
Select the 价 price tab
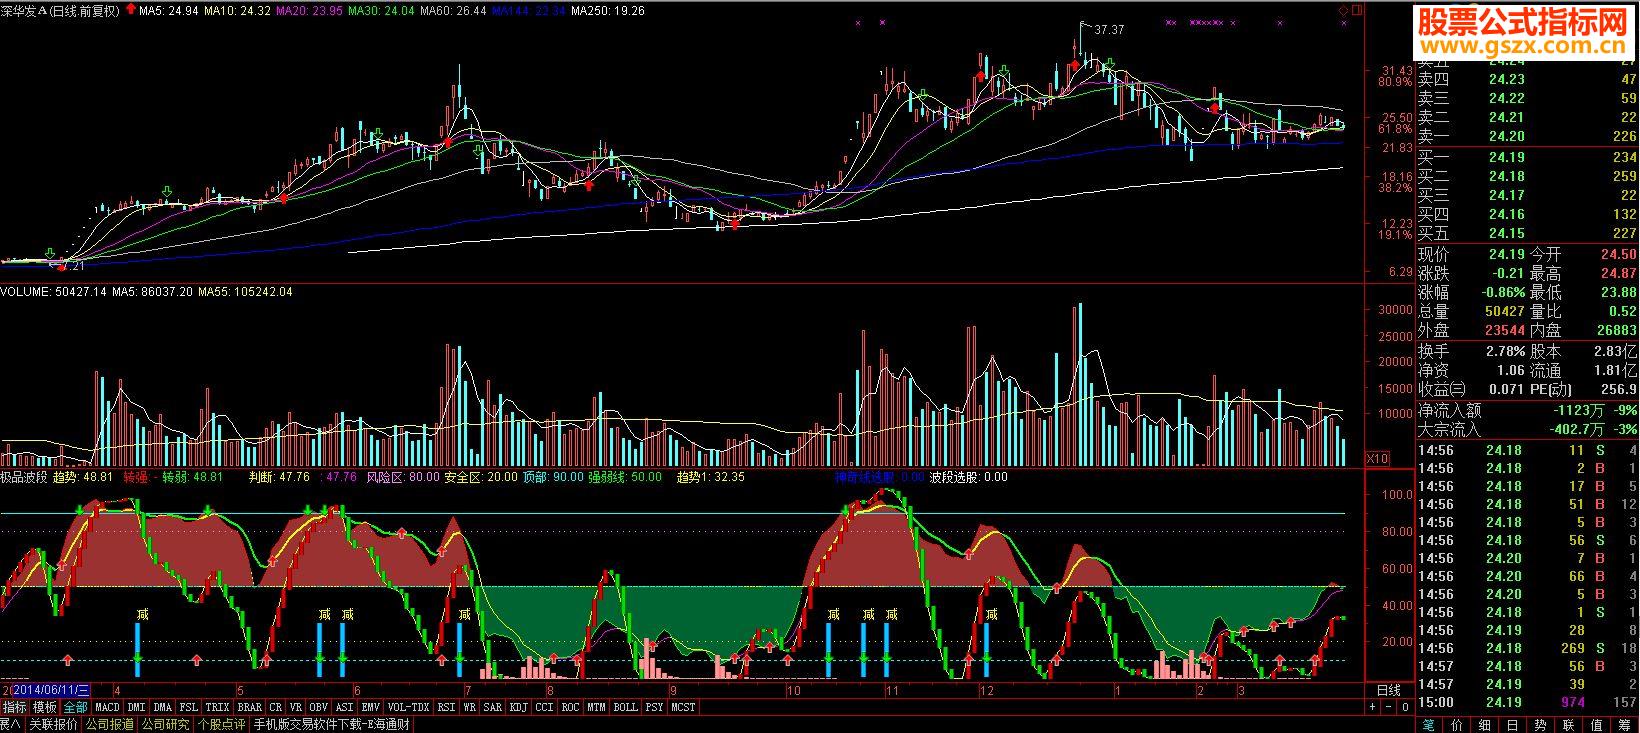tap(1457, 725)
